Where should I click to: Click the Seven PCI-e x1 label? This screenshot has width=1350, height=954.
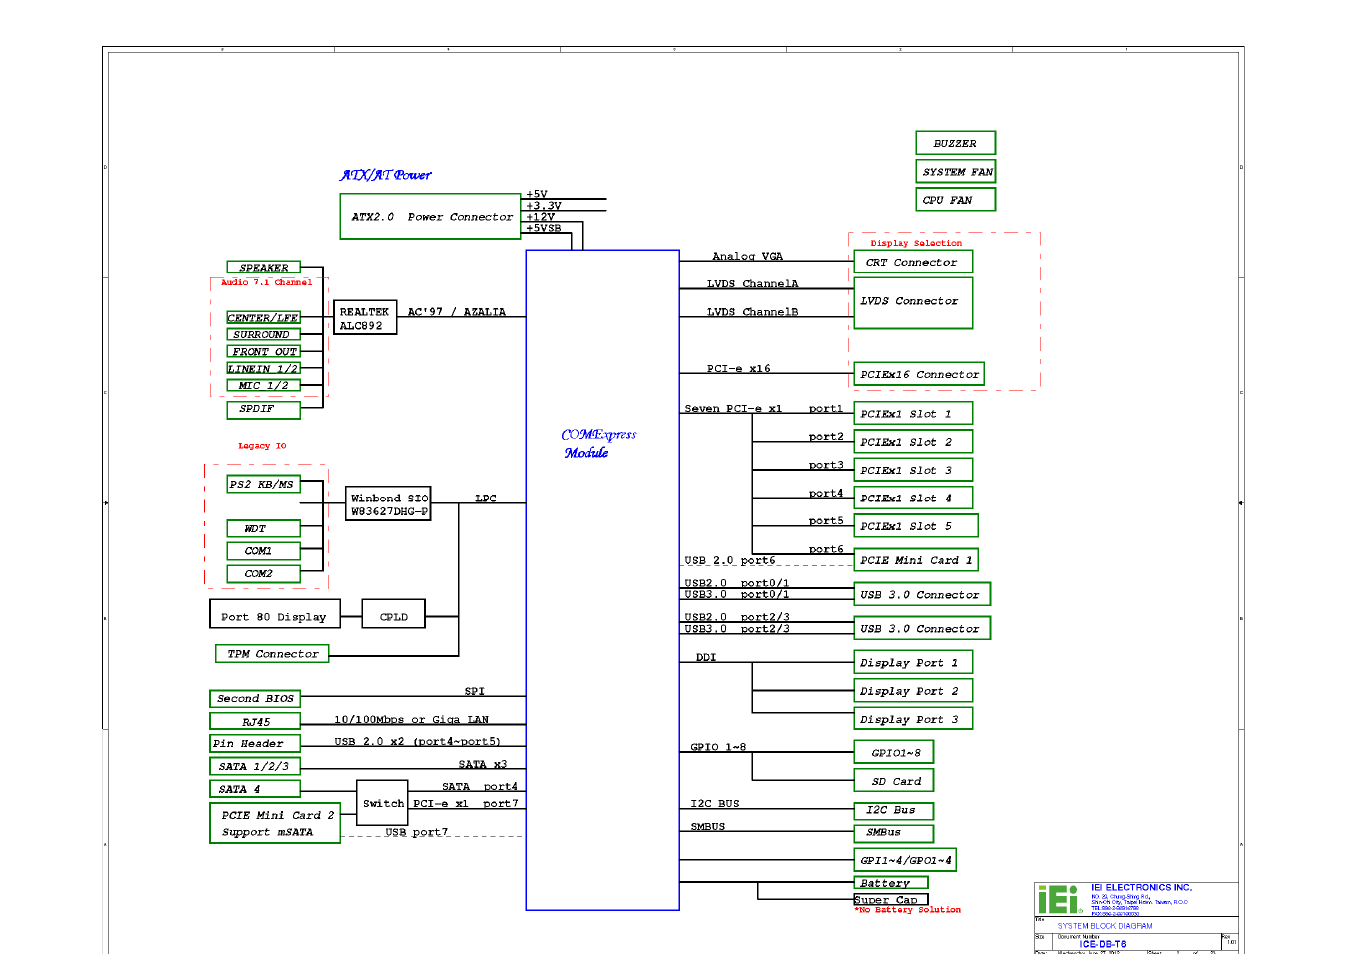pos(733,408)
